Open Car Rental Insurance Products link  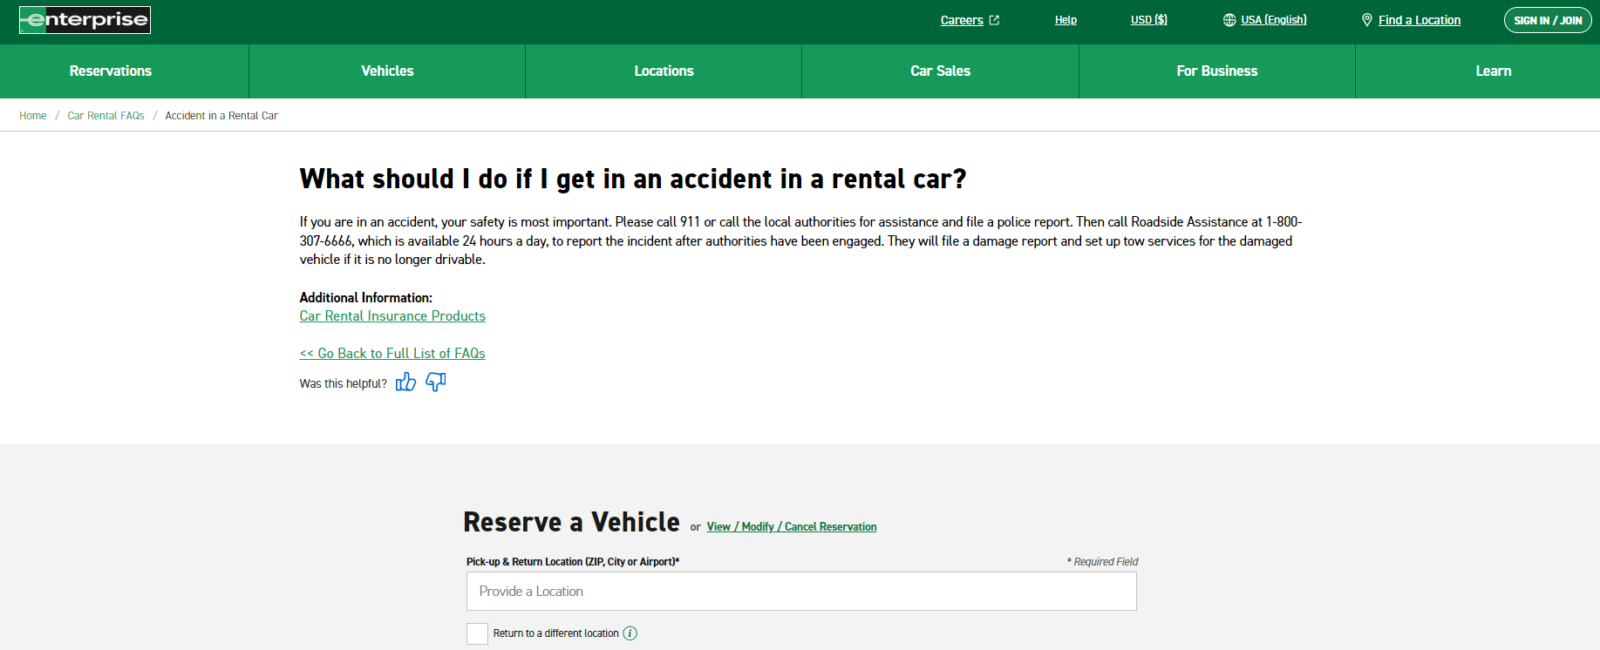pos(392,316)
